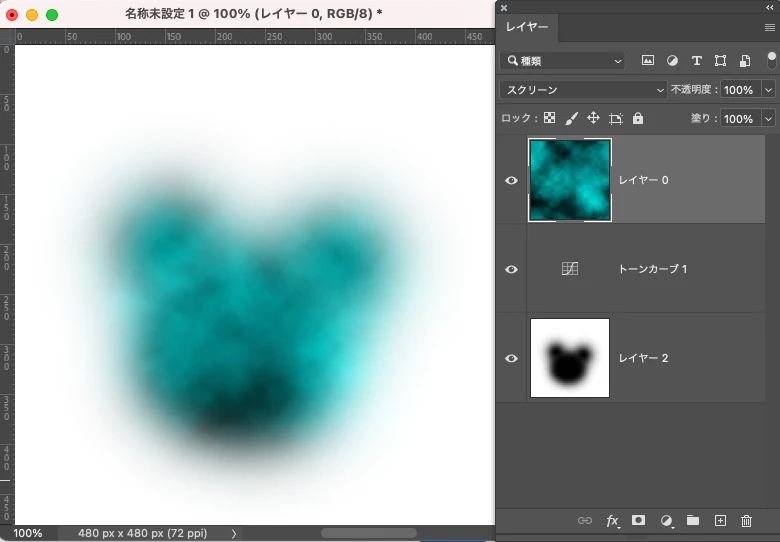Click the horizontal scrollbar under canvas
This screenshot has width=780, height=542.
[x=368, y=534]
